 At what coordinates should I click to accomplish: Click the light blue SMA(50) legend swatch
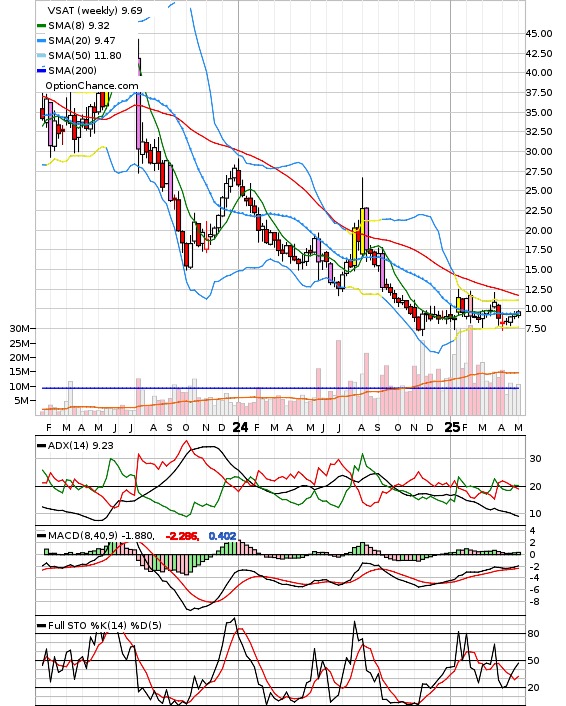pos(41,56)
